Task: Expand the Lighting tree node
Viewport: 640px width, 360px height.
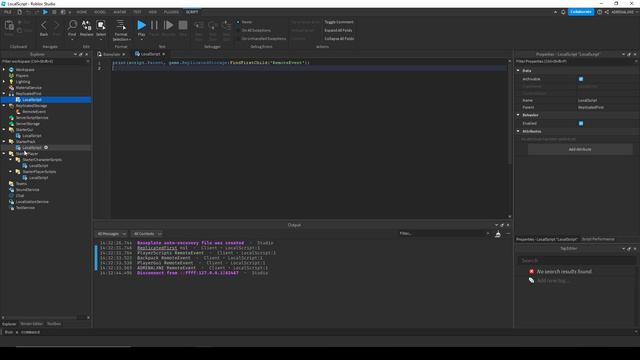Action: point(4,82)
